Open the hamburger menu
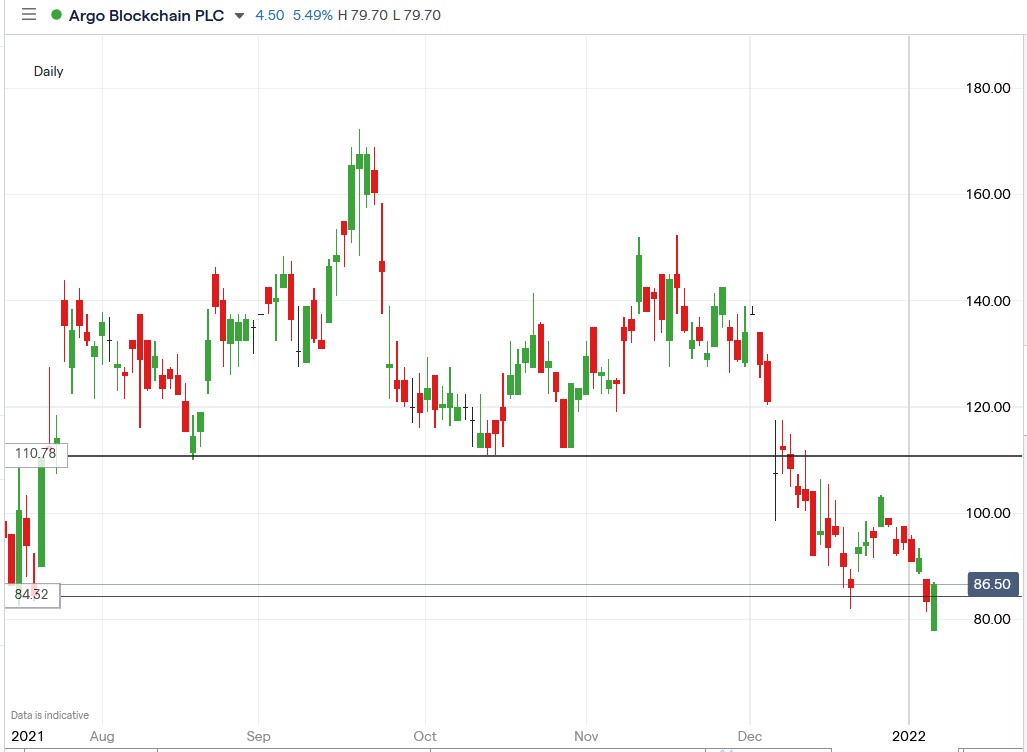The image size is (1027, 752). pos(28,15)
